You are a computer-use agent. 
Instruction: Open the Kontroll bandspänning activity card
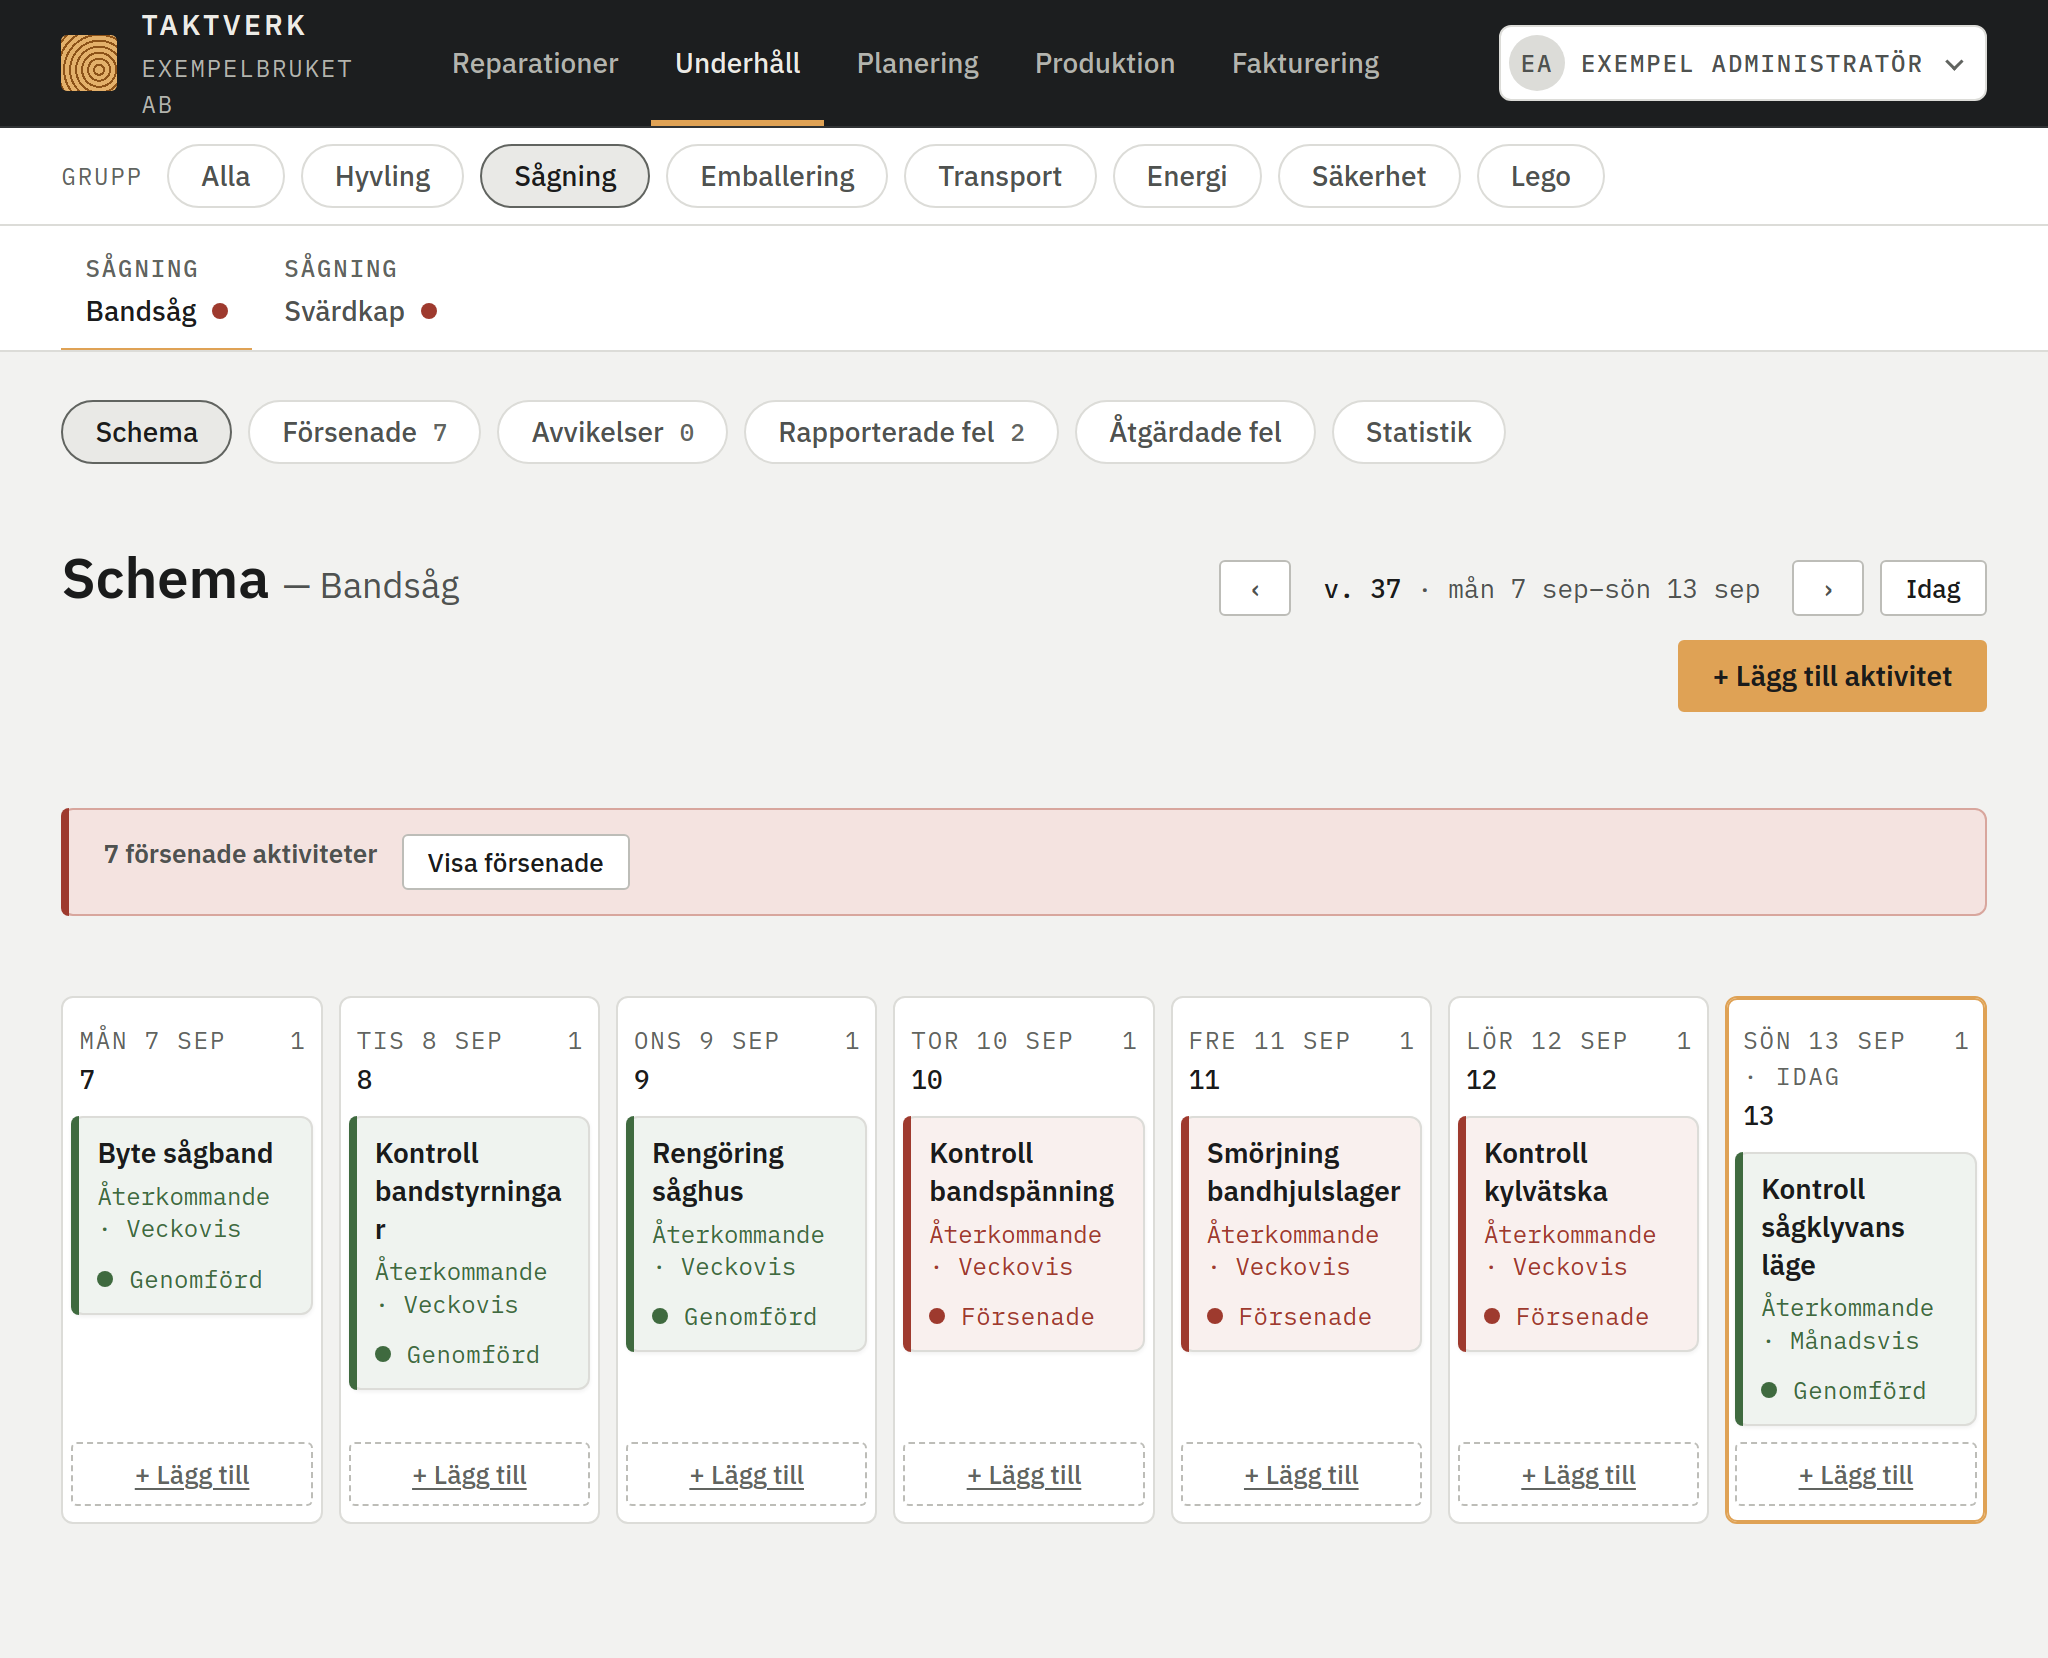[x=1023, y=1234]
